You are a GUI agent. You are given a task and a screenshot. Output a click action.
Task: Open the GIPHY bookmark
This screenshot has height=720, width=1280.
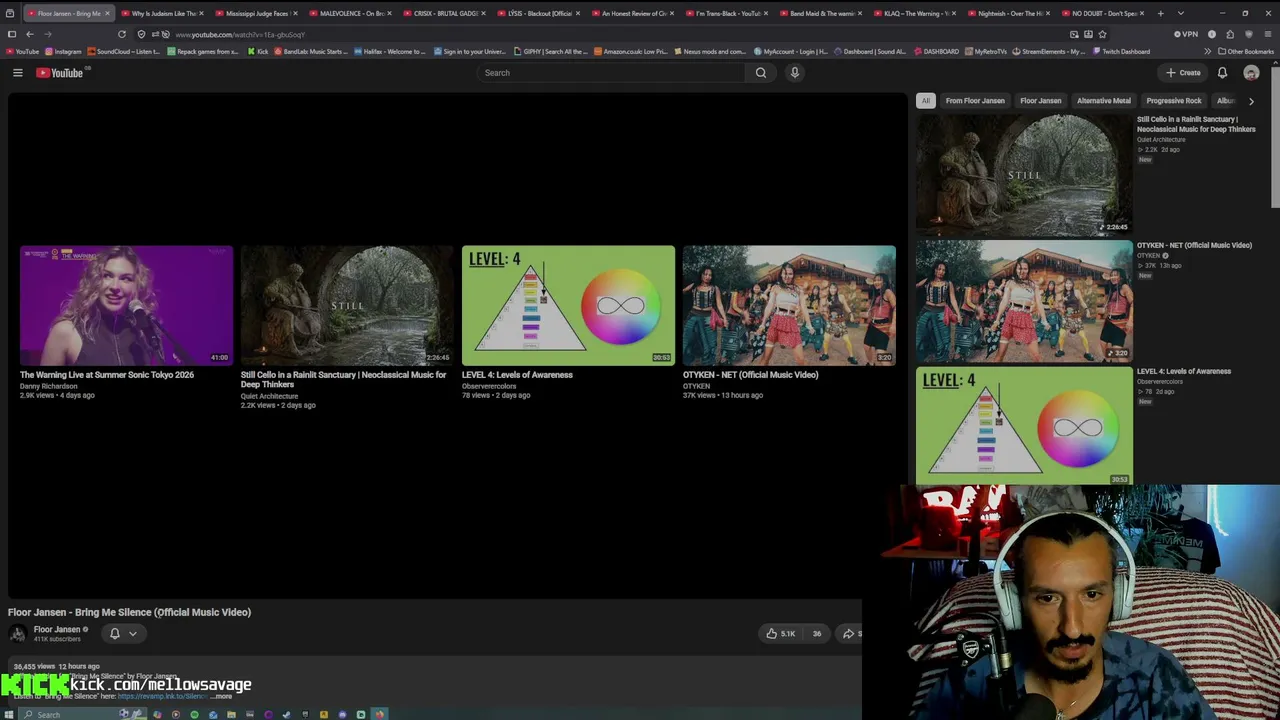click(551, 51)
